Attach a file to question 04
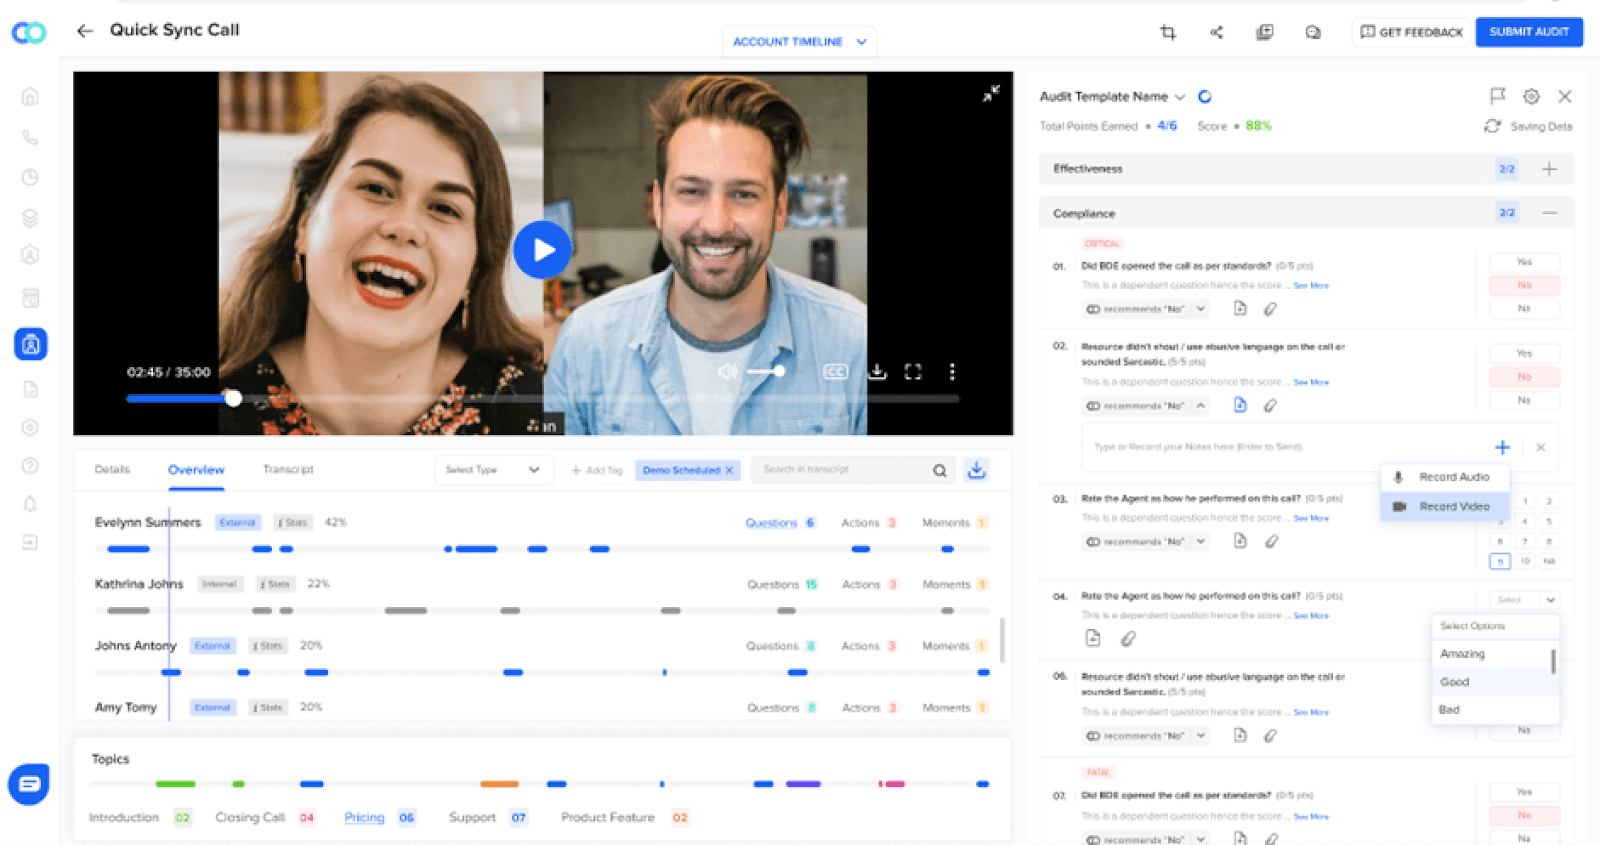This screenshot has height=845, width=1600. 1128,638
